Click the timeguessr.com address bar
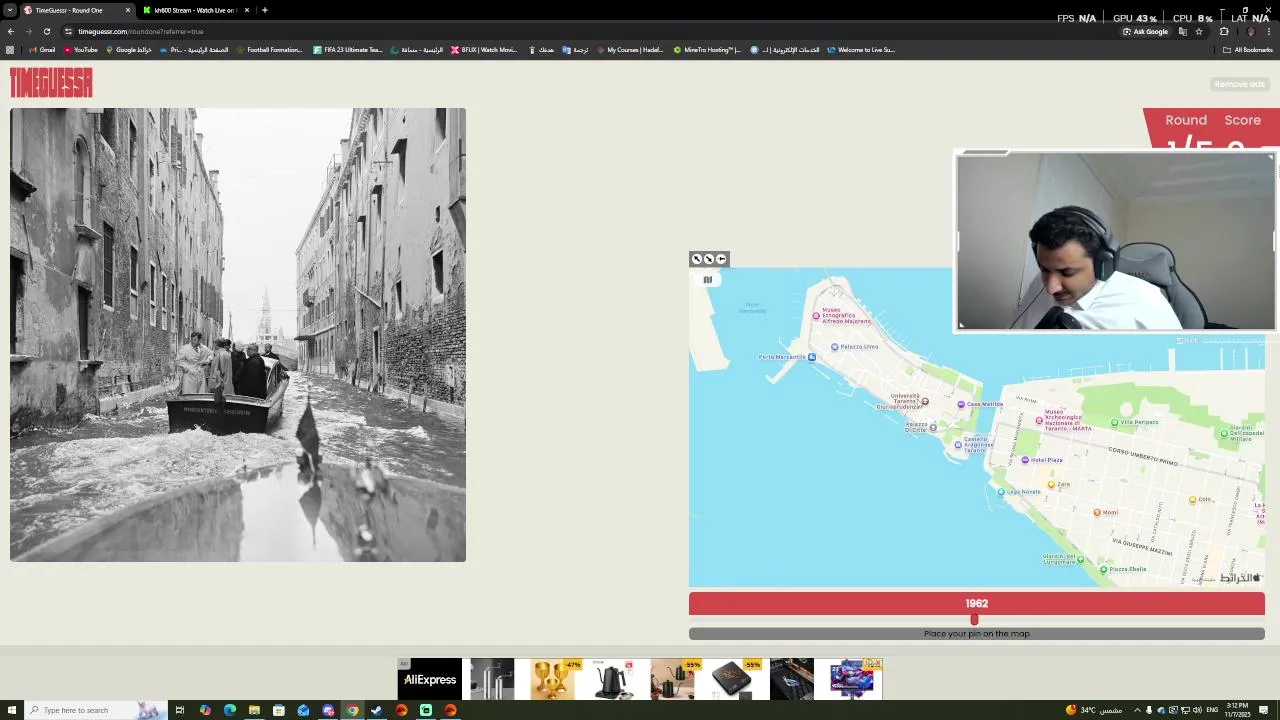The image size is (1280, 720). pos(590,31)
